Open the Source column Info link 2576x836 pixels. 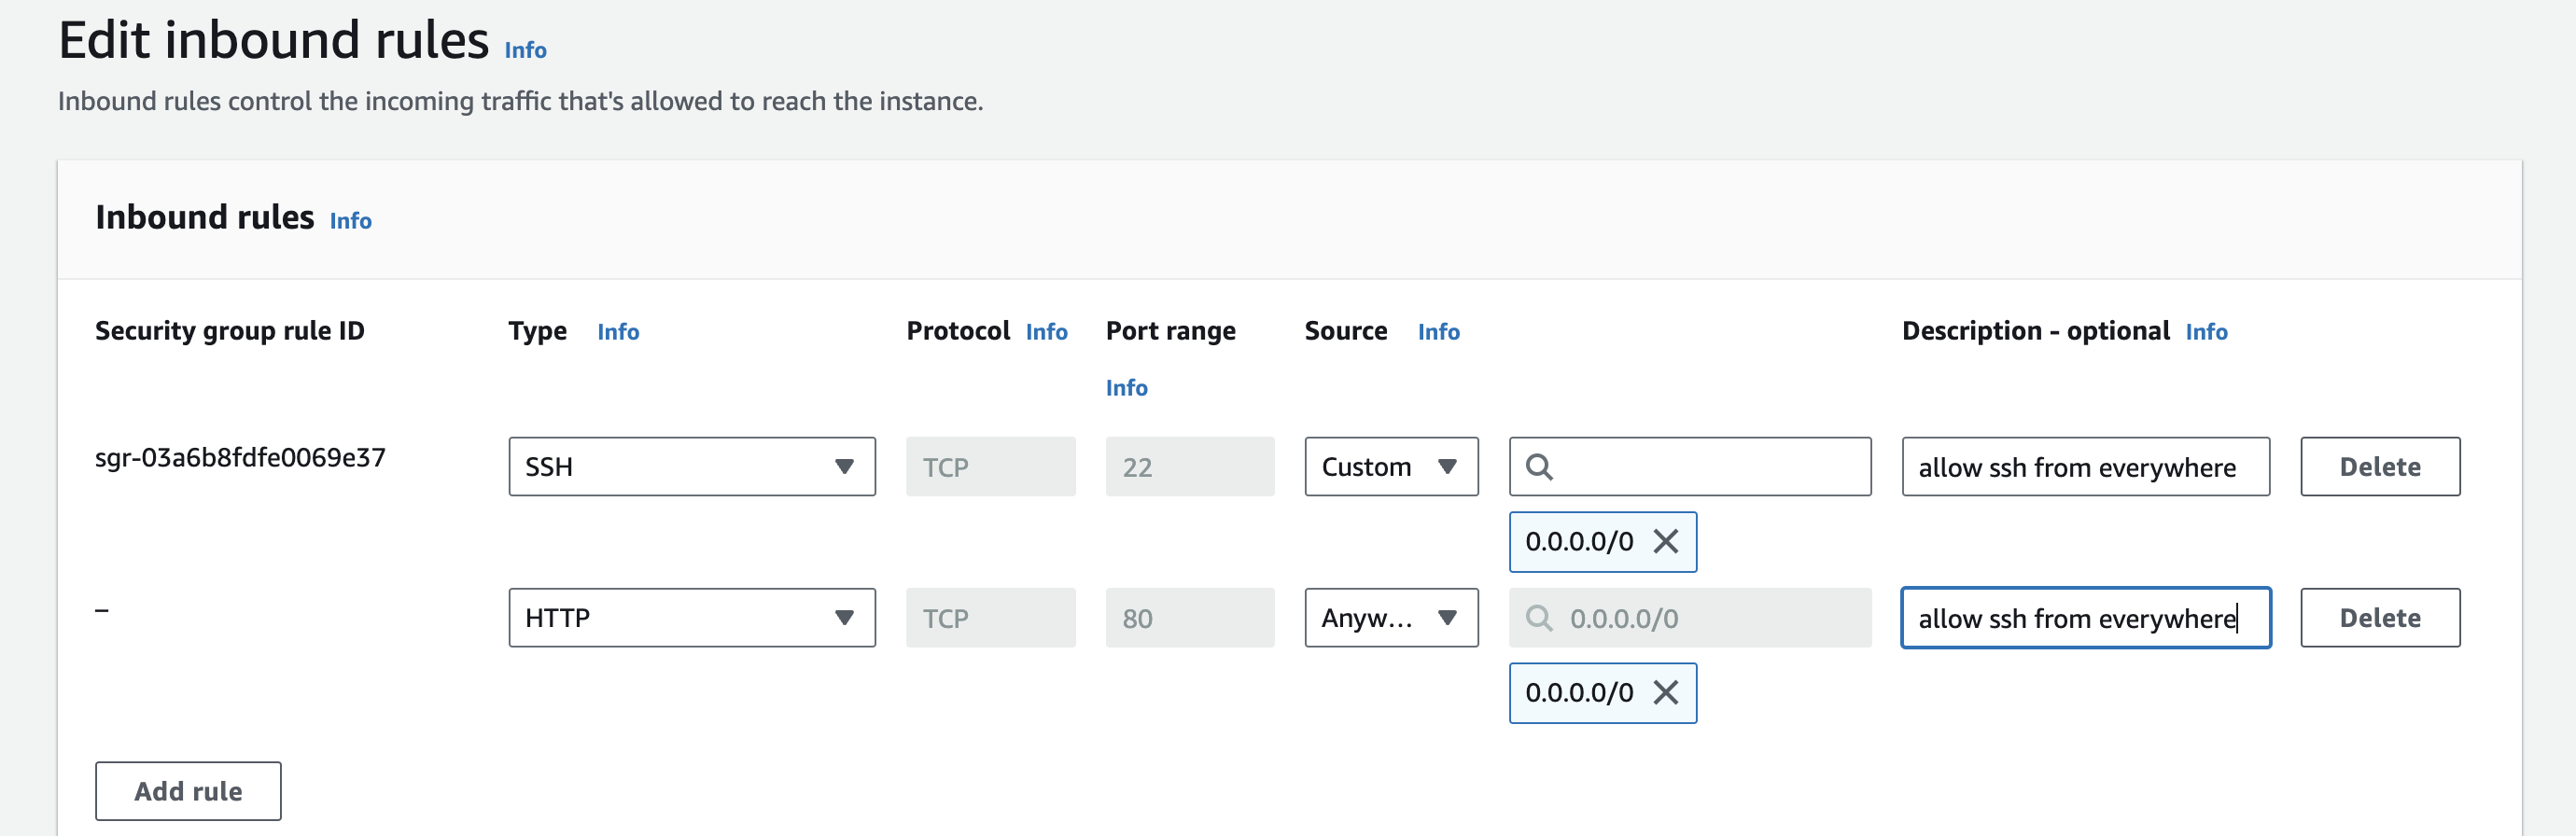click(x=1438, y=332)
